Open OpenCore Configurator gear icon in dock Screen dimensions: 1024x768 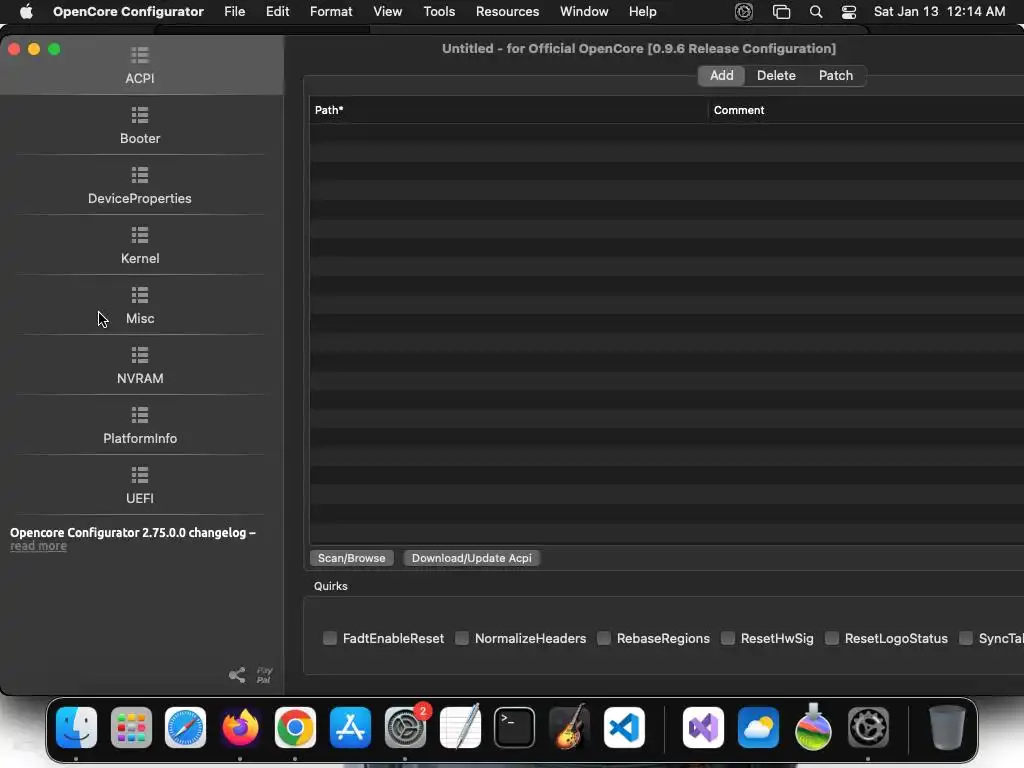click(x=868, y=727)
